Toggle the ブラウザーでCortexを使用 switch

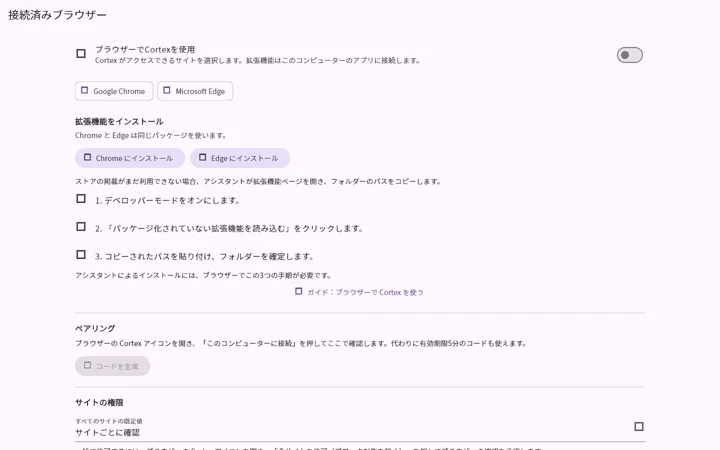630,55
